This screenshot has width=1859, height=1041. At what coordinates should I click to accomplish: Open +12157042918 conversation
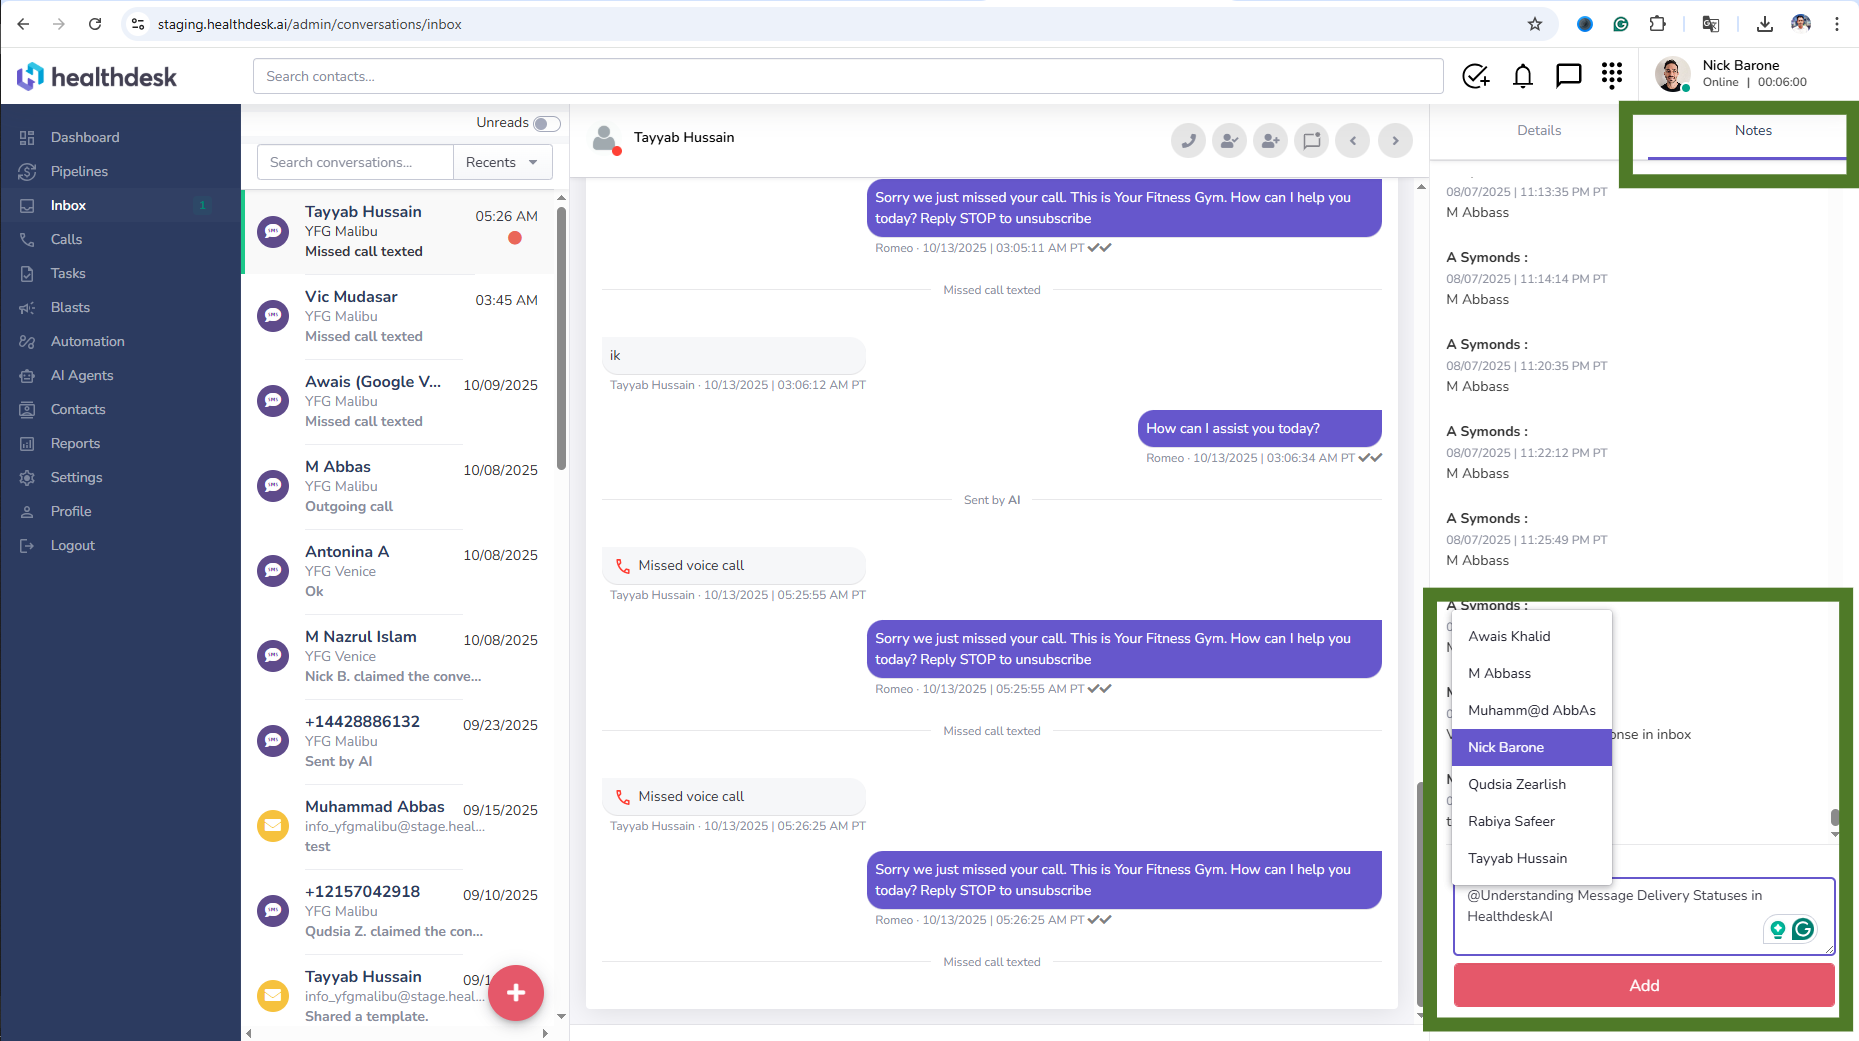tap(400, 911)
